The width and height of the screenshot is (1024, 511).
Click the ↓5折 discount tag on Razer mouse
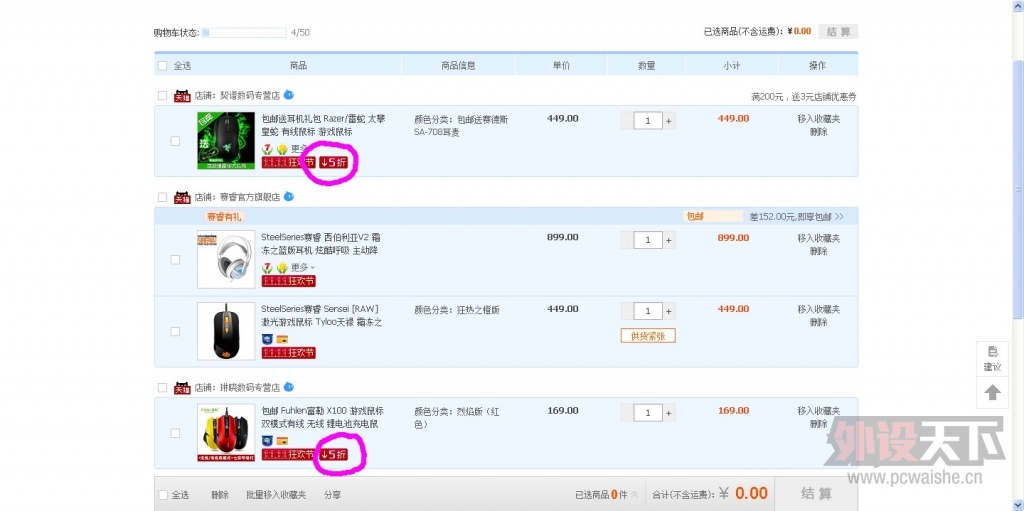pos(333,162)
